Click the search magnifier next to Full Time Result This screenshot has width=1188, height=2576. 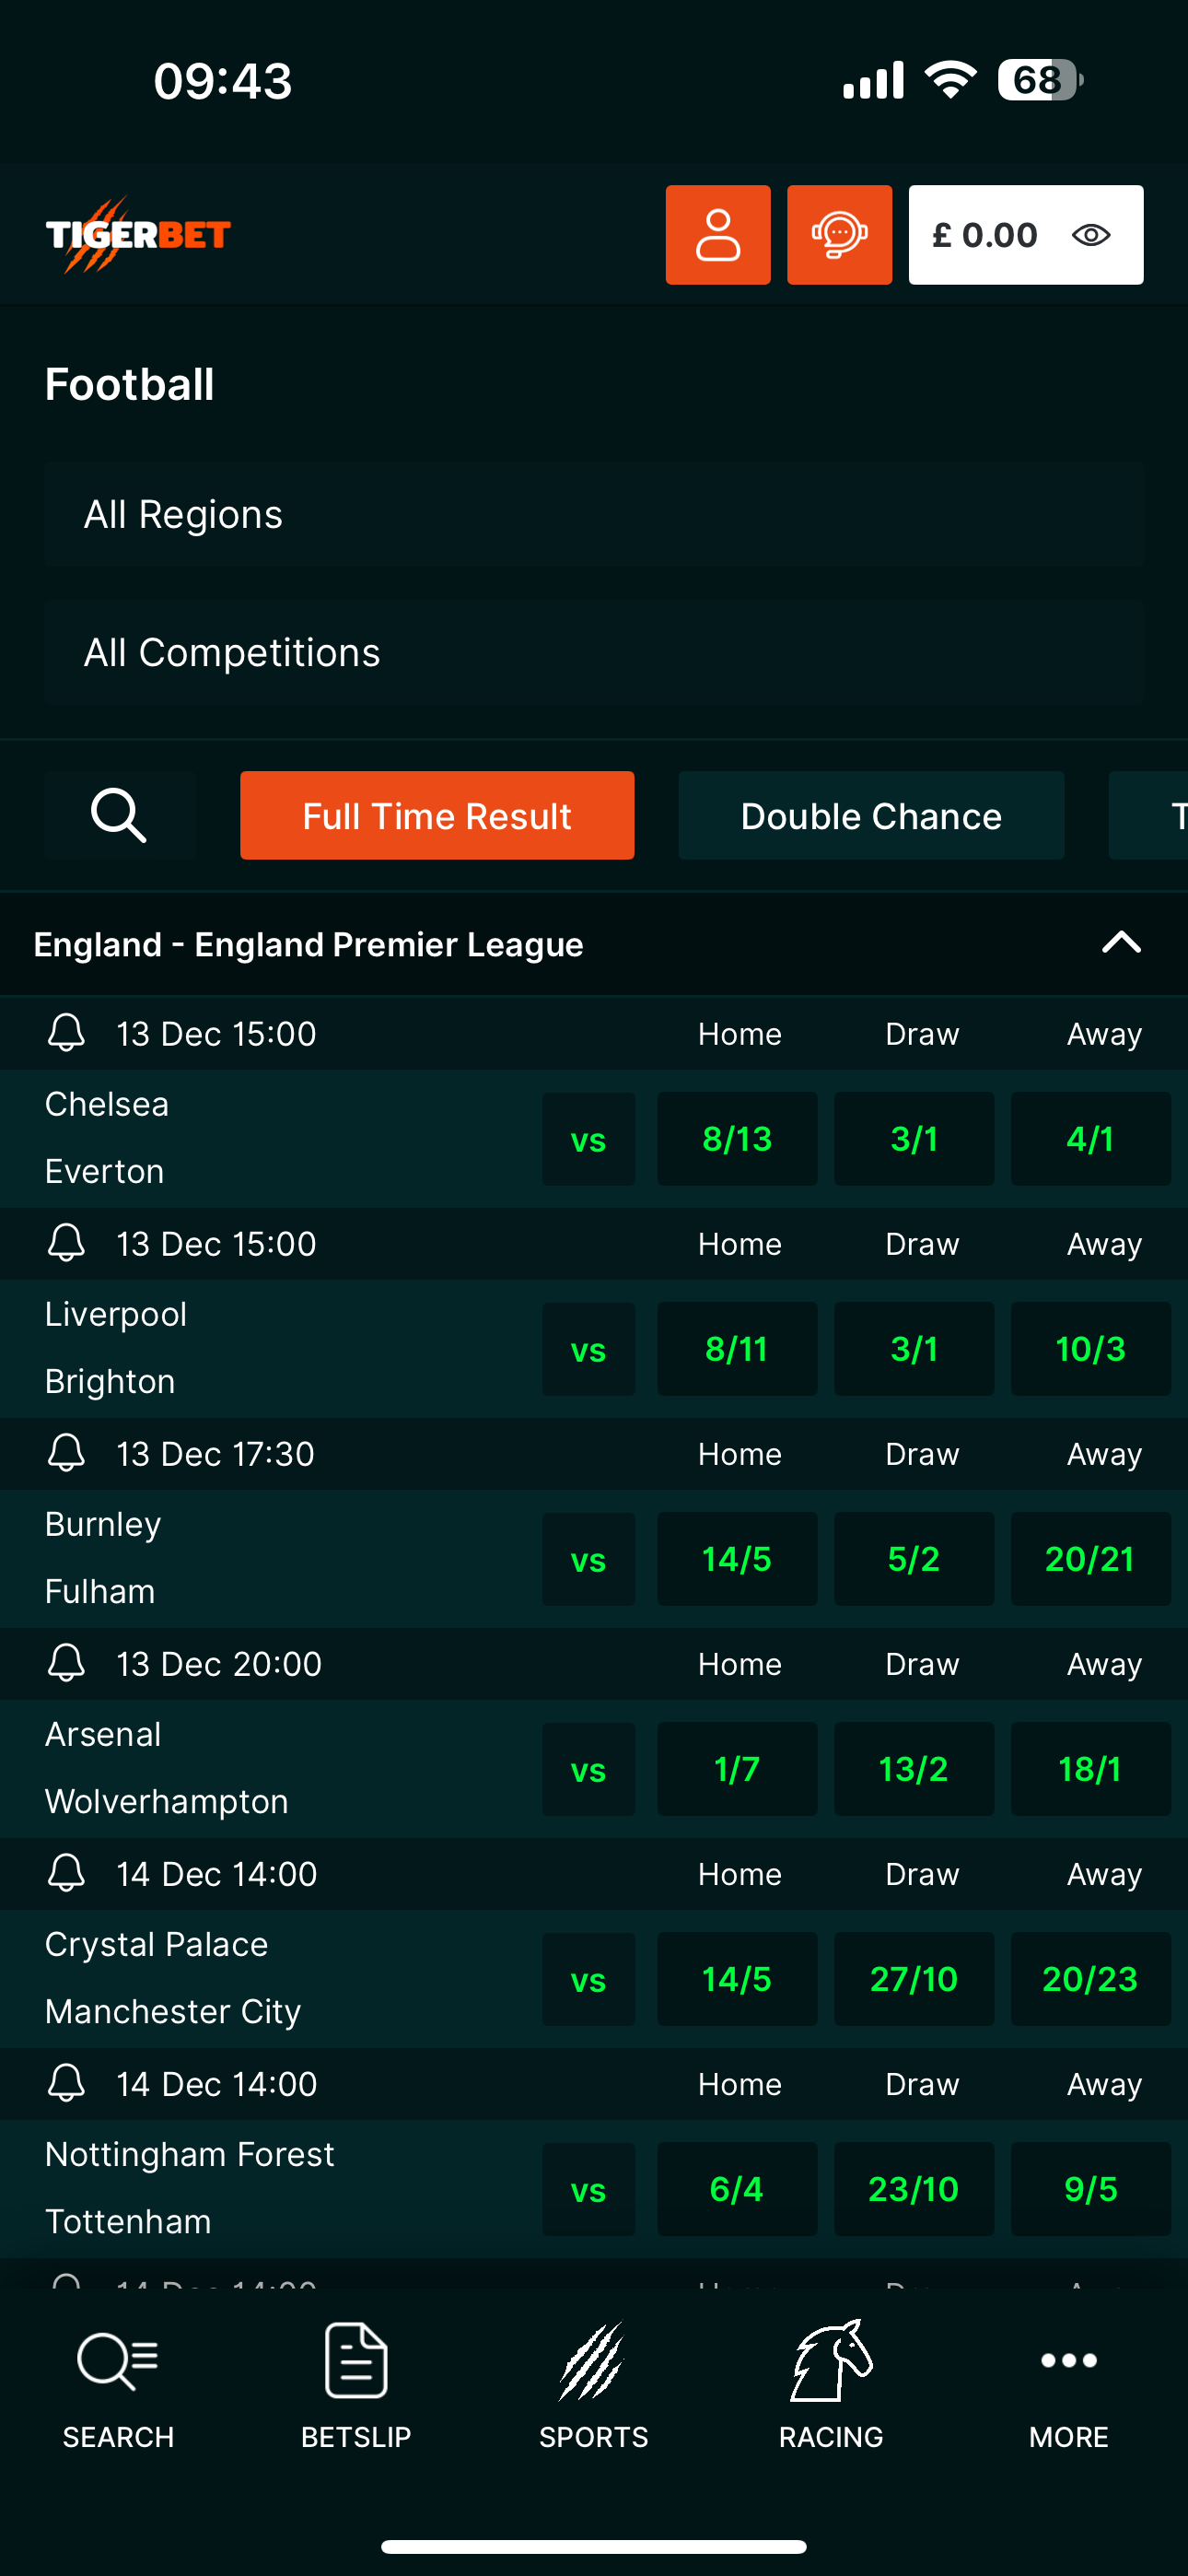[x=119, y=814]
